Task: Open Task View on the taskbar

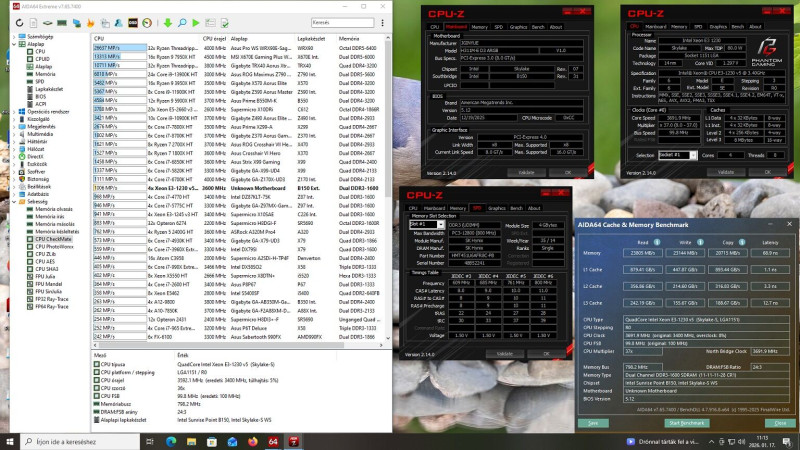Action: 150,441
